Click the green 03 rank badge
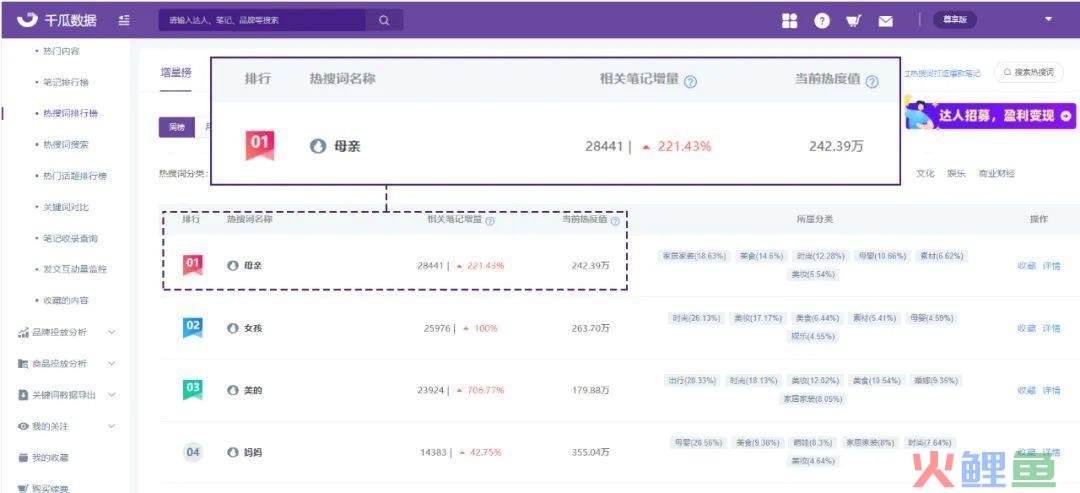The height and width of the screenshot is (493, 1080). 193,390
